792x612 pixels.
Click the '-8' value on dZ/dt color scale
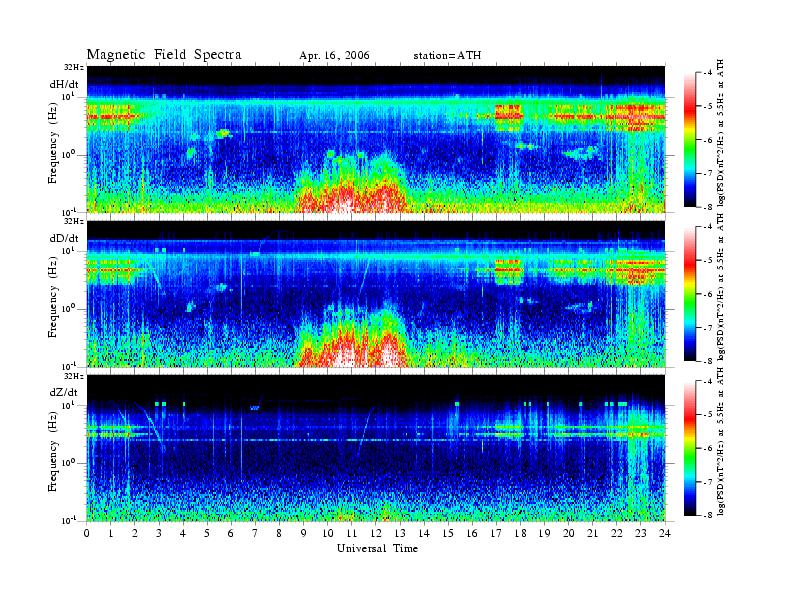[x=706, y=516]
